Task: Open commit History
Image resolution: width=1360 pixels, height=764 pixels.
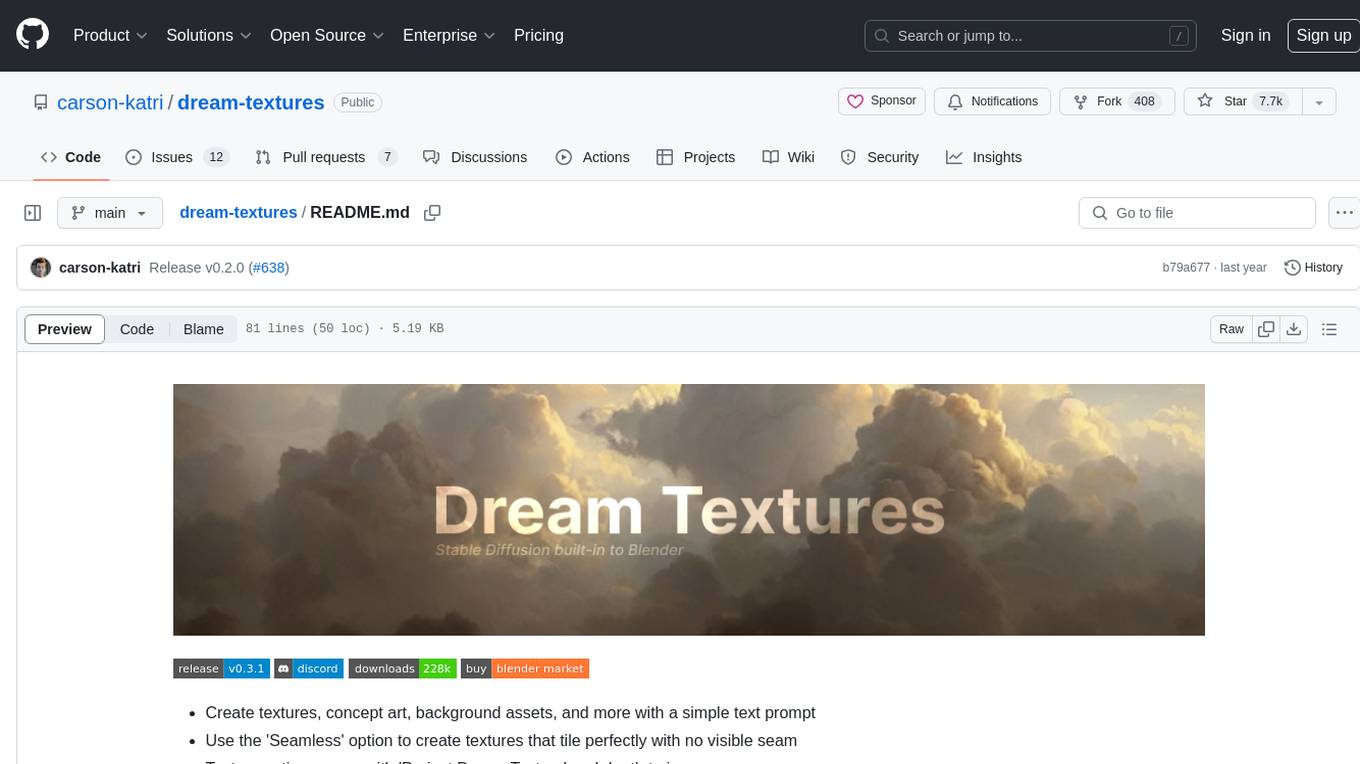Action: [1313, 267]
